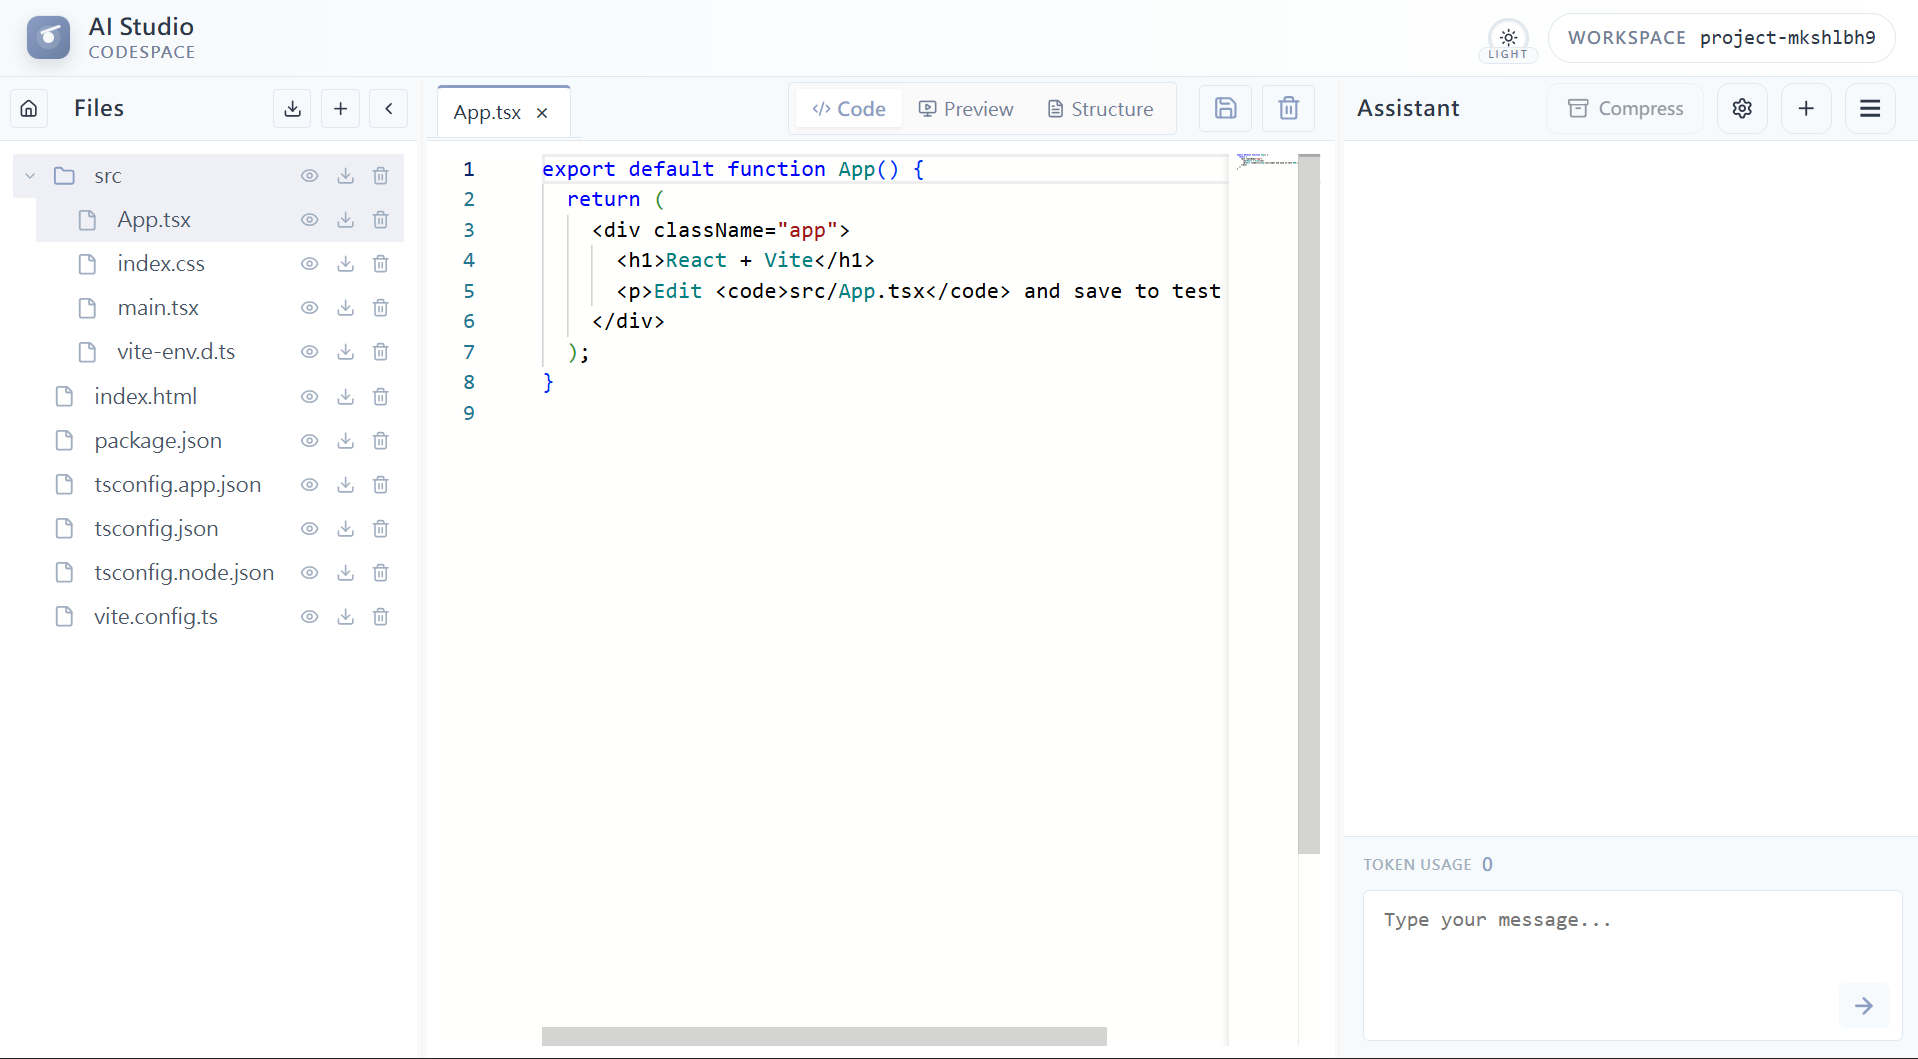Toggle the Light theme switch
This screenshot has height=1059, width=1918.
[x=1508, y=41]
